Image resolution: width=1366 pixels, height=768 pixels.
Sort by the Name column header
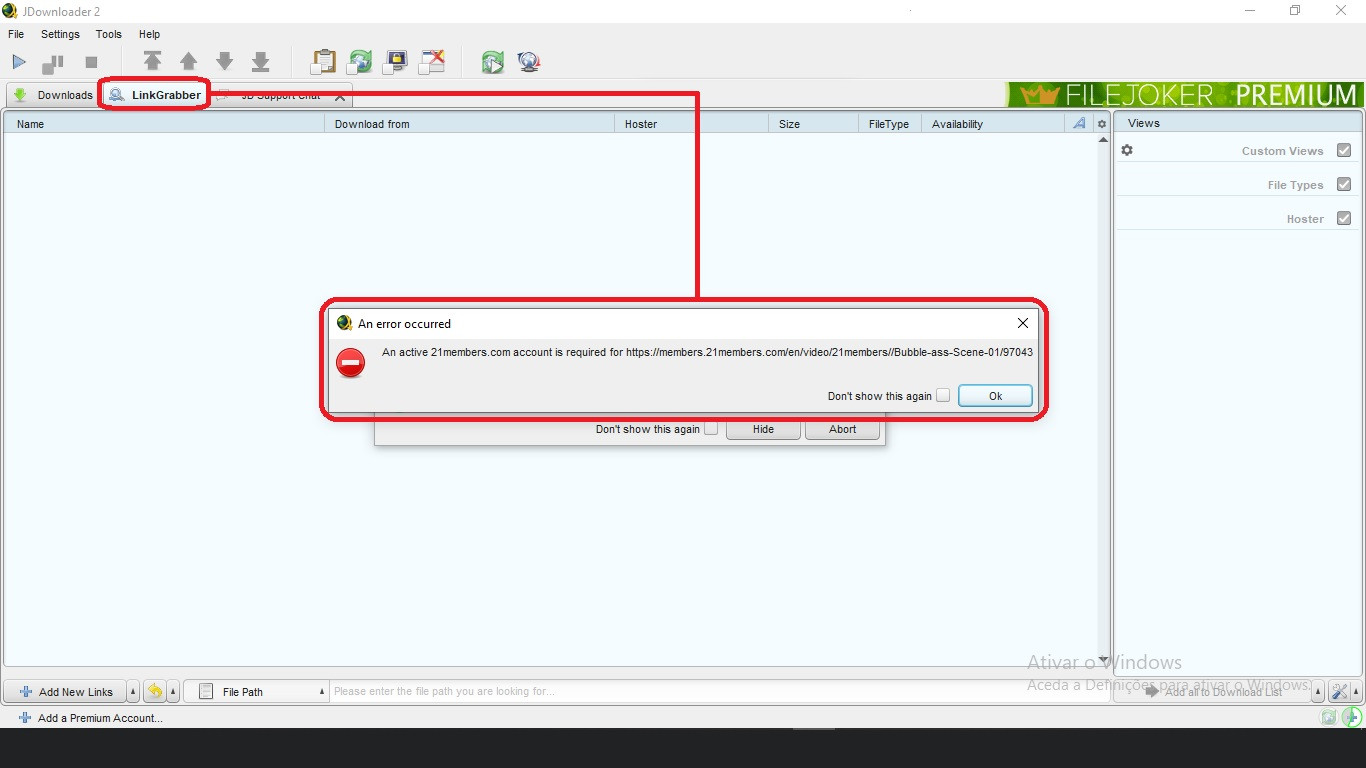(x=165, y=124)
